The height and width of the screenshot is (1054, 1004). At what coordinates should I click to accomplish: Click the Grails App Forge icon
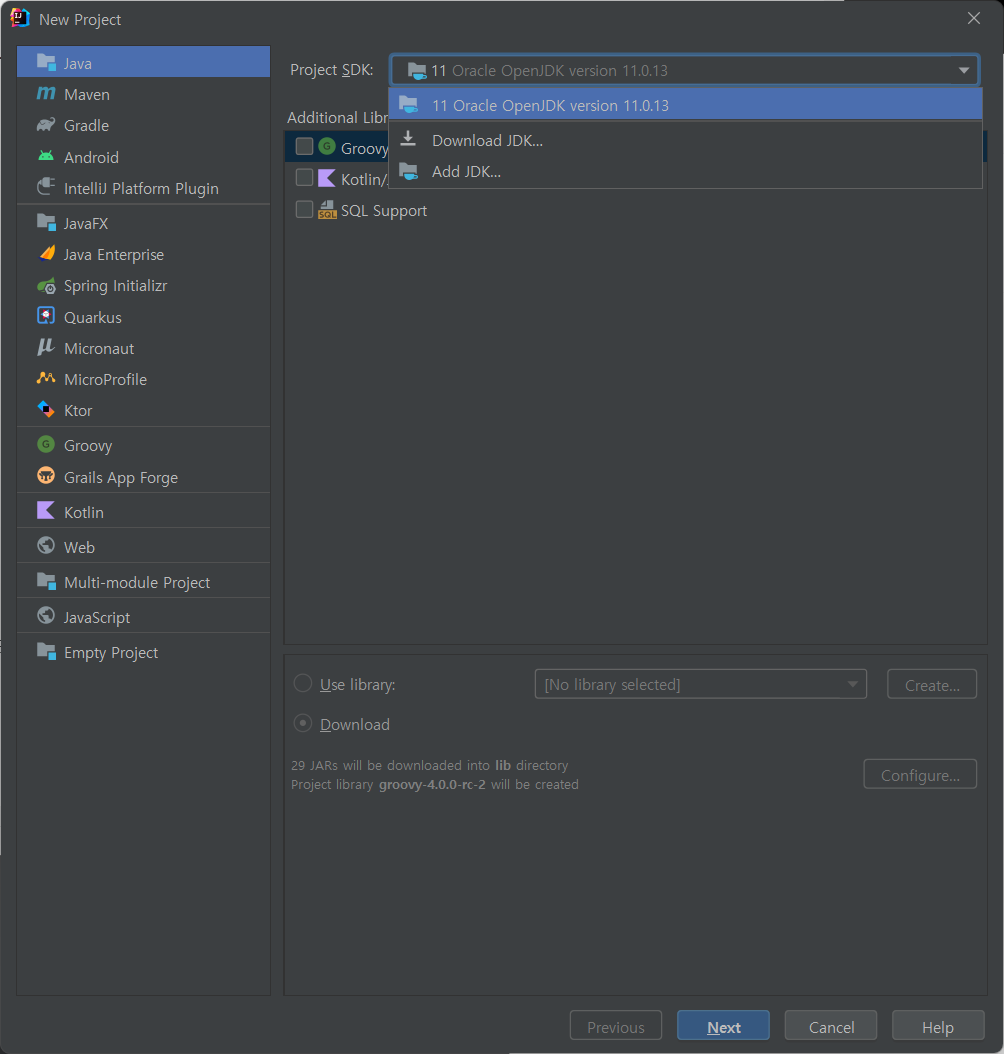46,476
